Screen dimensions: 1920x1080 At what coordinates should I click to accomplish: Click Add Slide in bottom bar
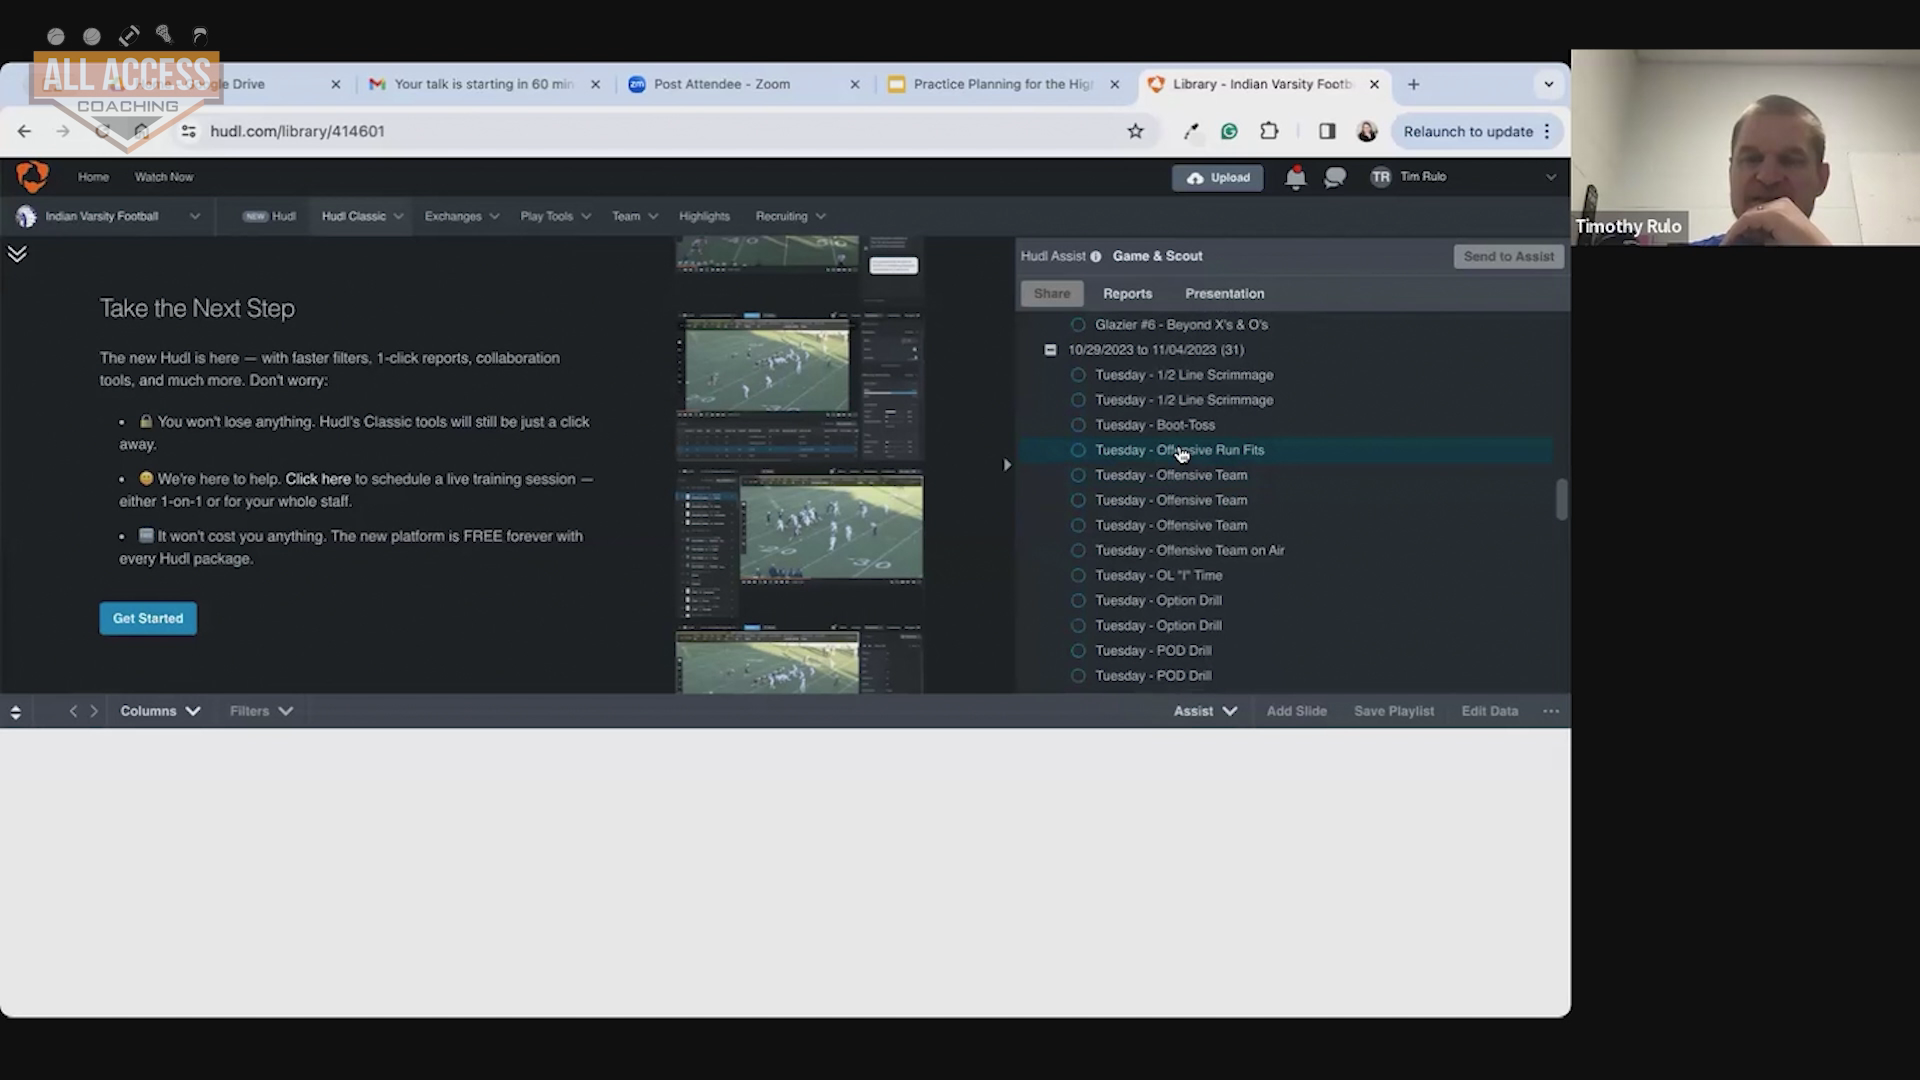click(1296, 711)
